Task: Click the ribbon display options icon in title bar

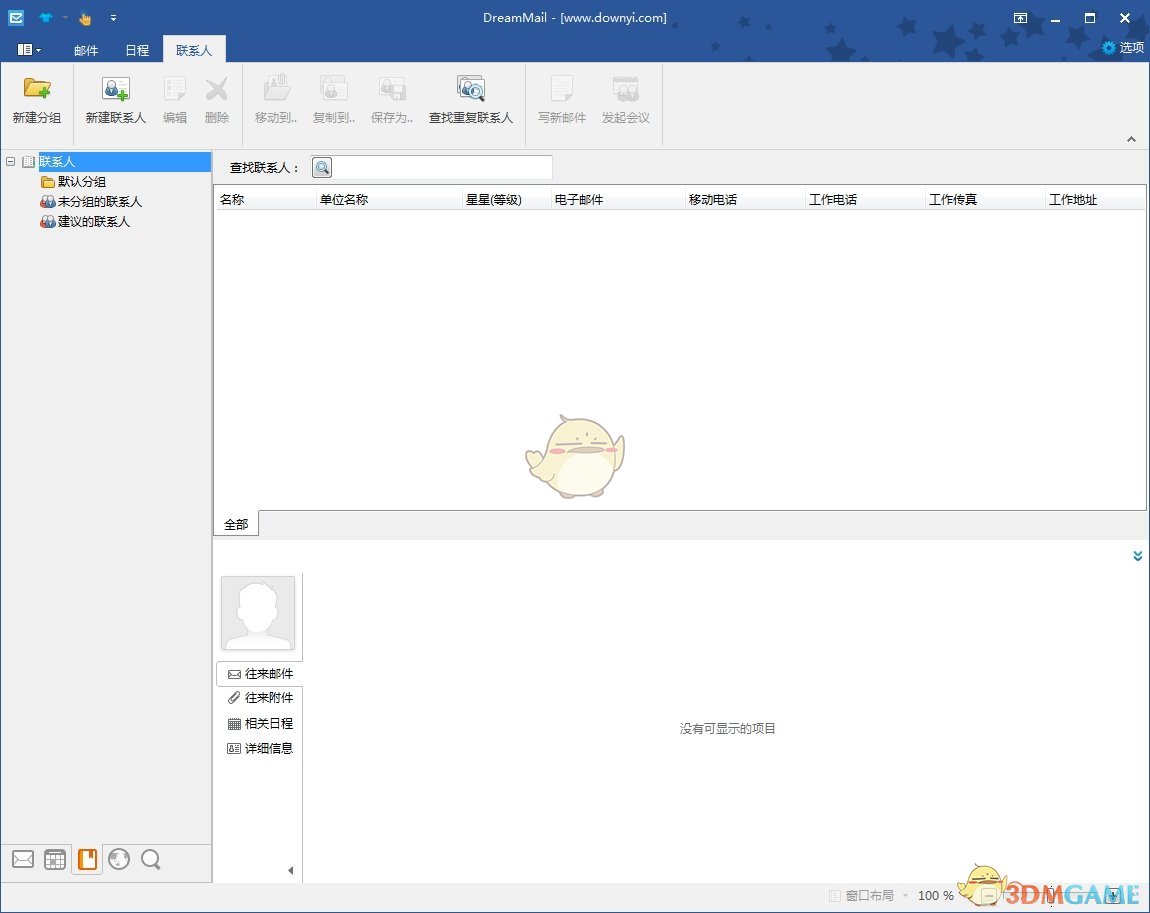Action: tap(1020, 18)
